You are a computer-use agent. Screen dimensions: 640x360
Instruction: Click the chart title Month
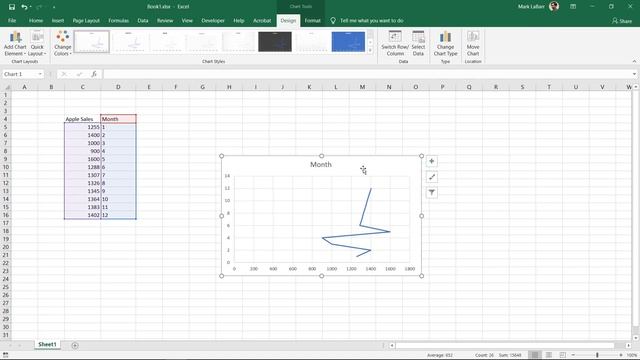pos(321,164)
